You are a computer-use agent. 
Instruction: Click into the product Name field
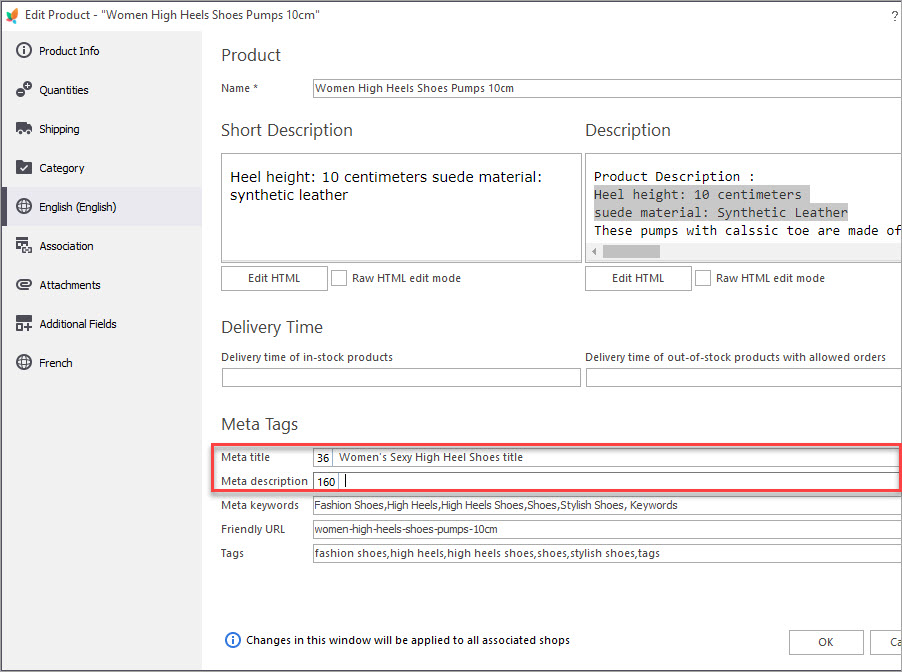607,89
